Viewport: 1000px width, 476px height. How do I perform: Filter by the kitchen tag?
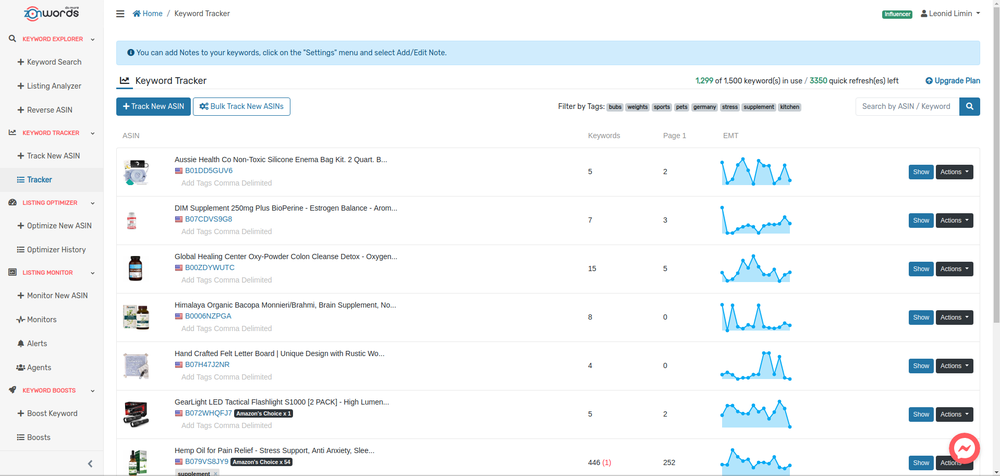[790, 107]
